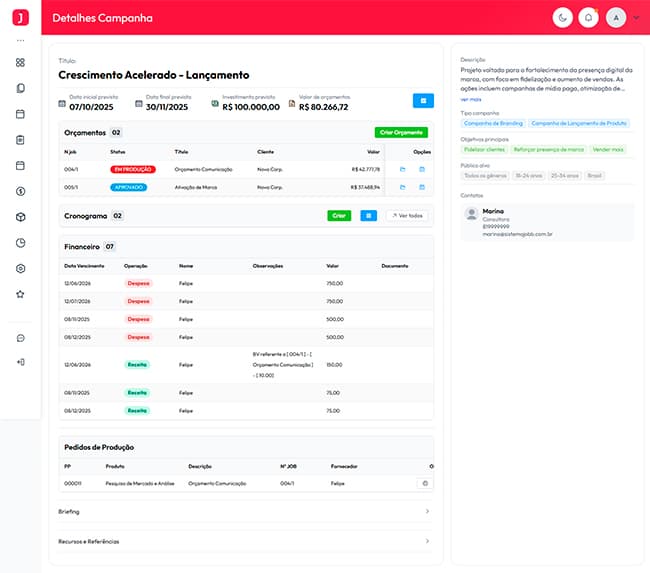Image resolution: width=650 pixels, height=573 pixels.
Task: Click 'ver mais' under description
Action: (471, 100)
